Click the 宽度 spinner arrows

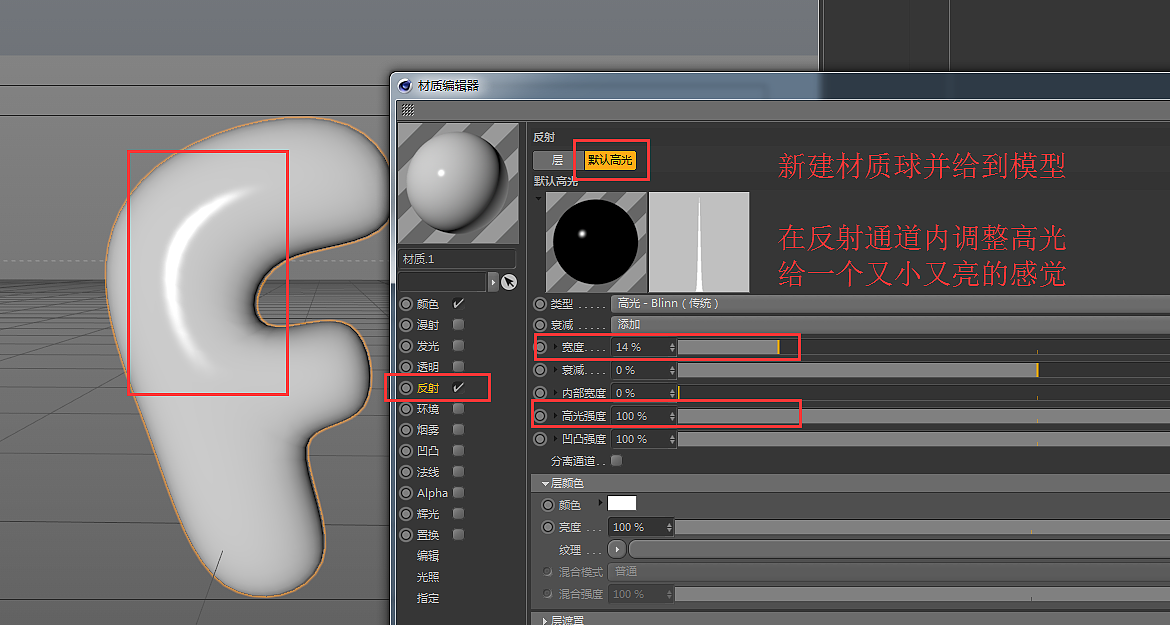pos(672,347)
